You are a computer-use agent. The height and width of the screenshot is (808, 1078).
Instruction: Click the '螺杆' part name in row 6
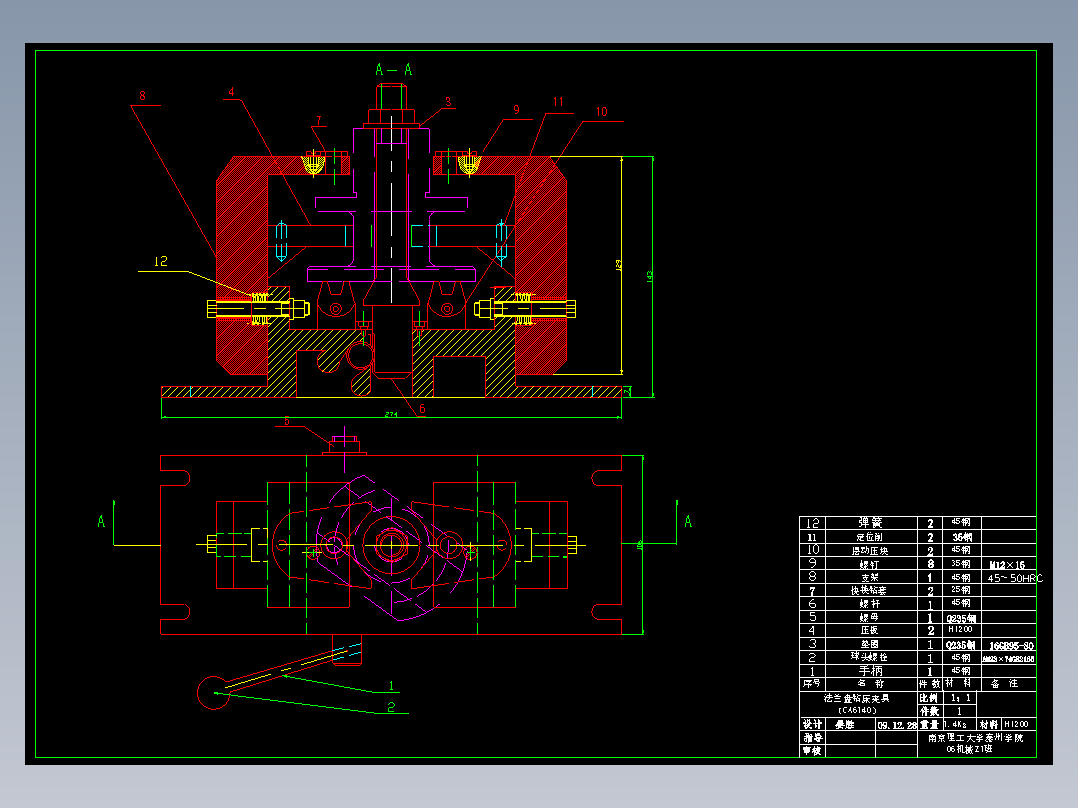click(870, 604)
